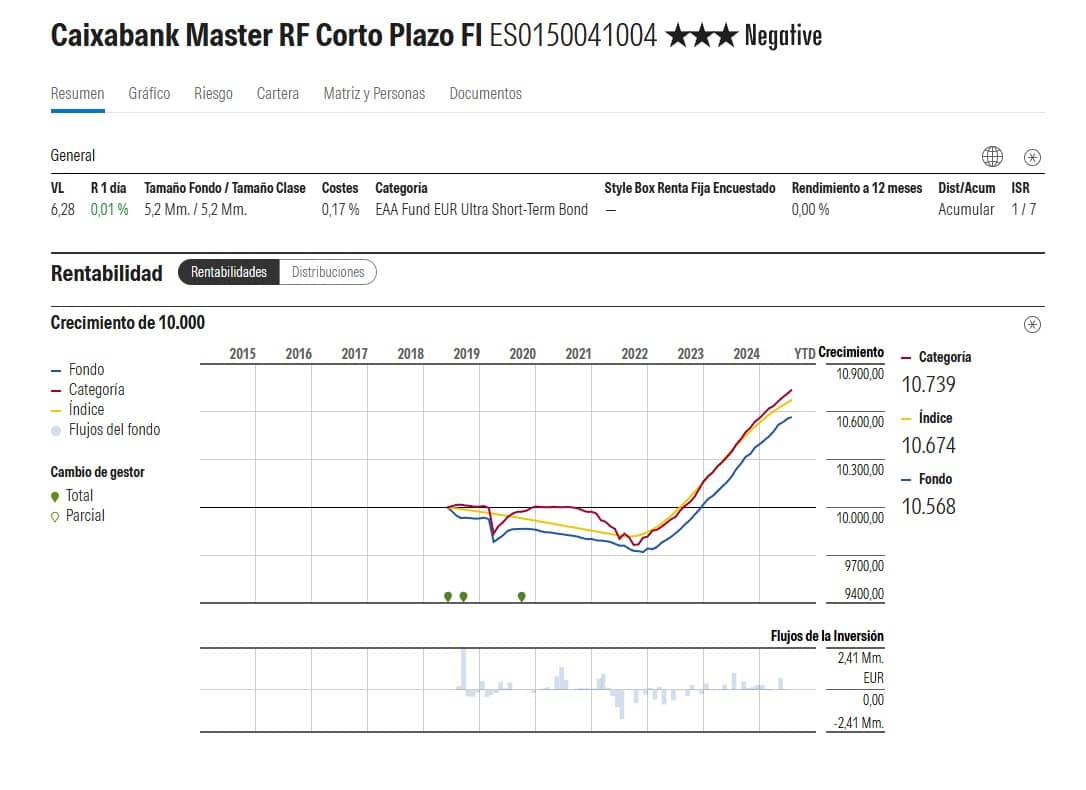
Task: Toggle the Índice legend series on the left
Action: pyautogui.click(x=78, y=410)
